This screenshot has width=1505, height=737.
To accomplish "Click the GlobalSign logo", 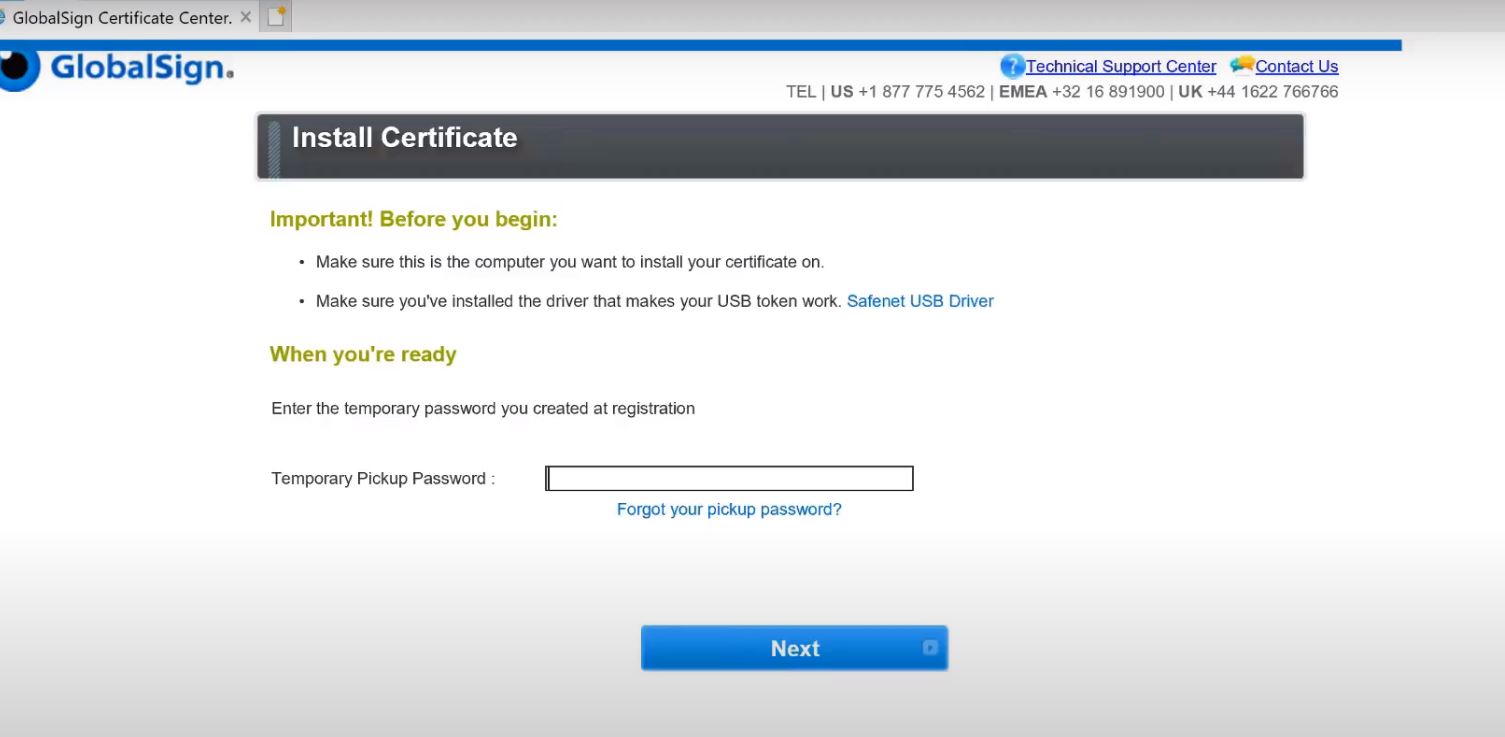I will pyautogui.click(x=117, y=67).
